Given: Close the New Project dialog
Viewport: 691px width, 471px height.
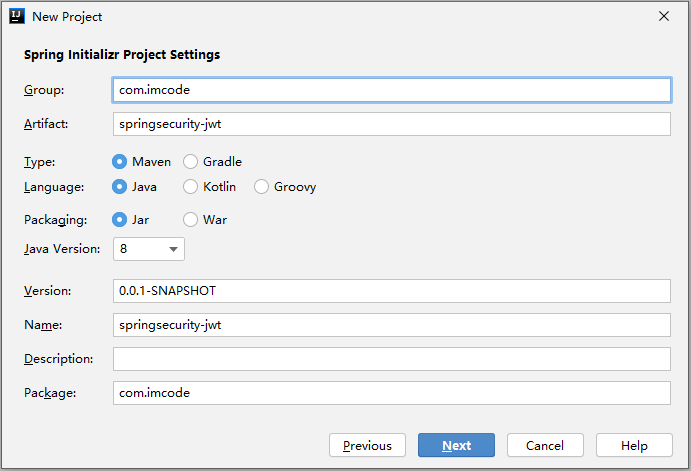Looking at the screenshot, I should [x=664, y=16].
